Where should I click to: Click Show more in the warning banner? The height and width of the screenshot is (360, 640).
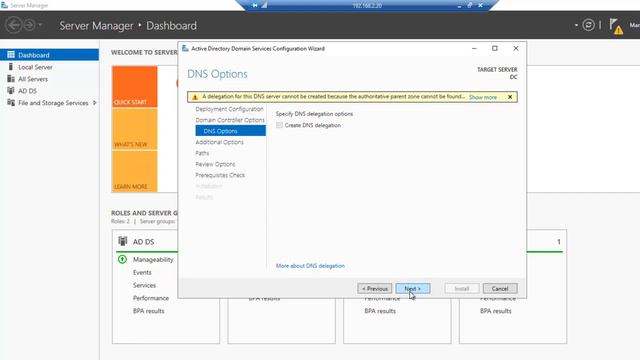point(483,97)
